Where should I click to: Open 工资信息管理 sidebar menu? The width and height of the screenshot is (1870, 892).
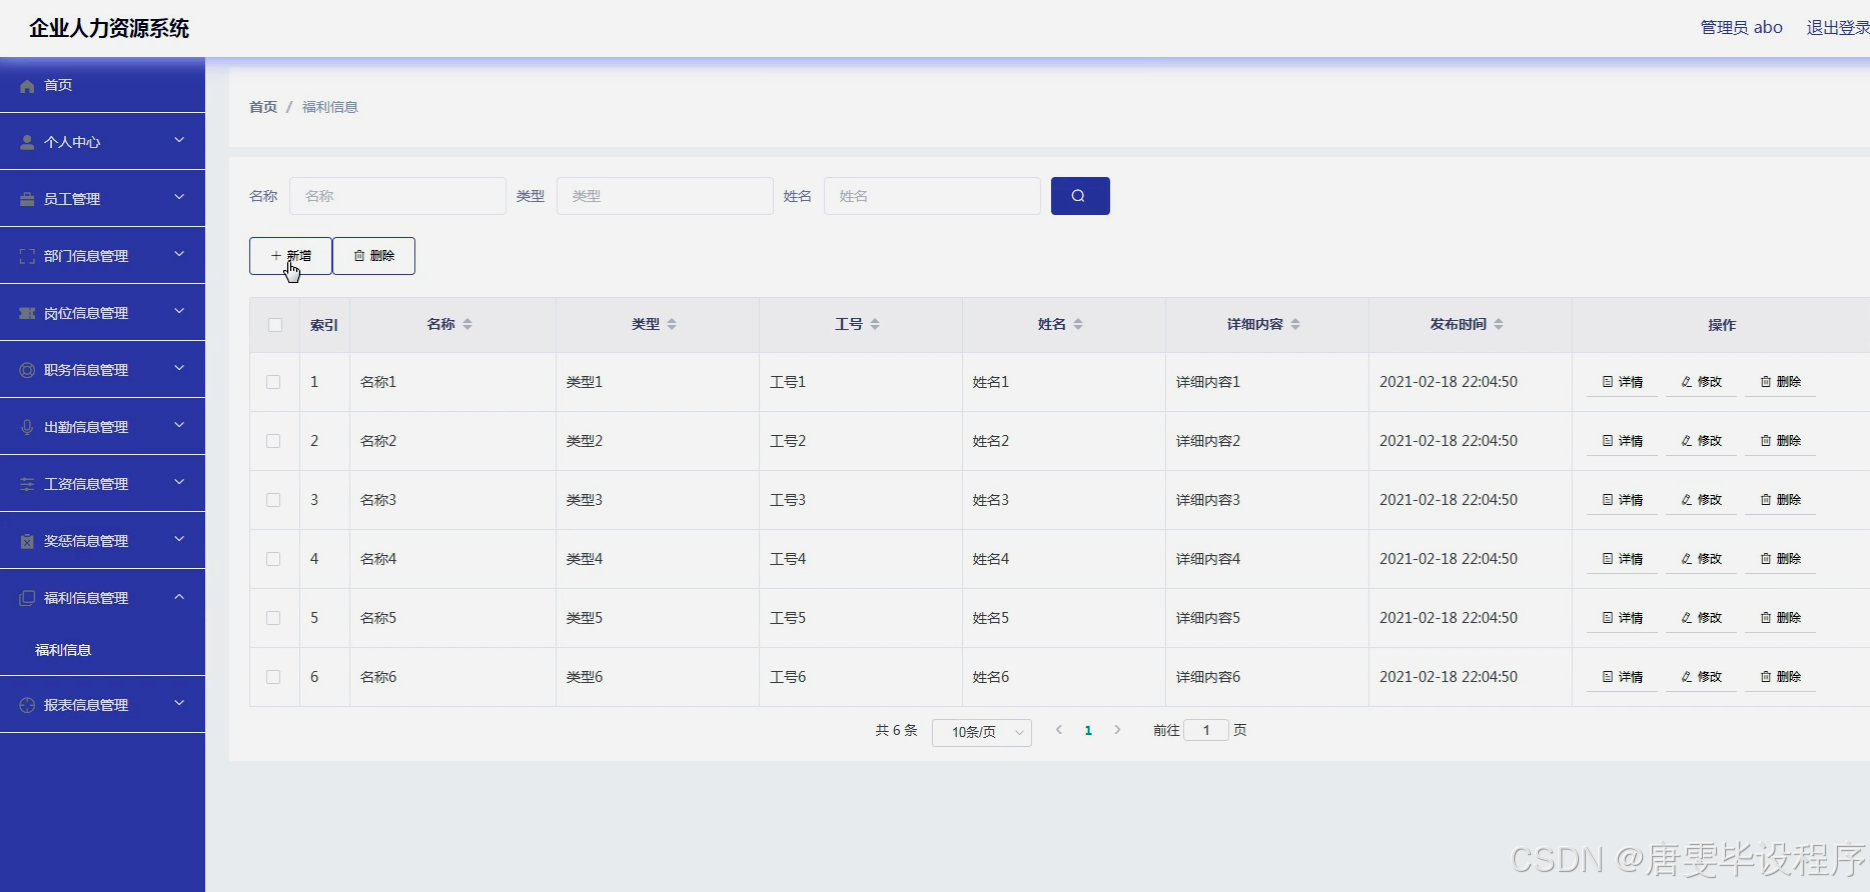click(102, 484)
